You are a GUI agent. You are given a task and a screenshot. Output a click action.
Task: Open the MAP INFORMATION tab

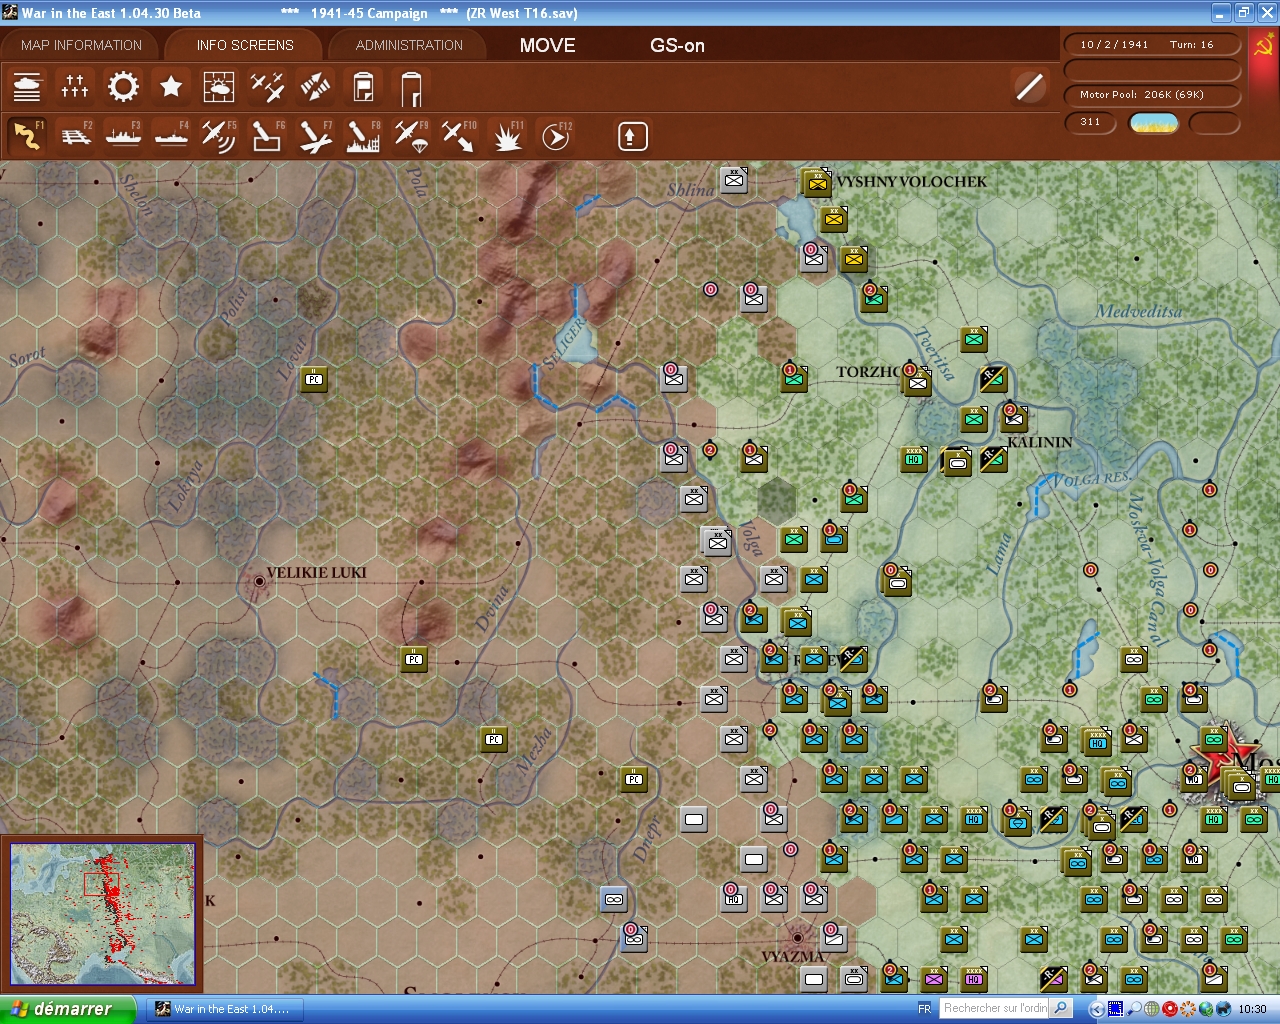point(81,45)
